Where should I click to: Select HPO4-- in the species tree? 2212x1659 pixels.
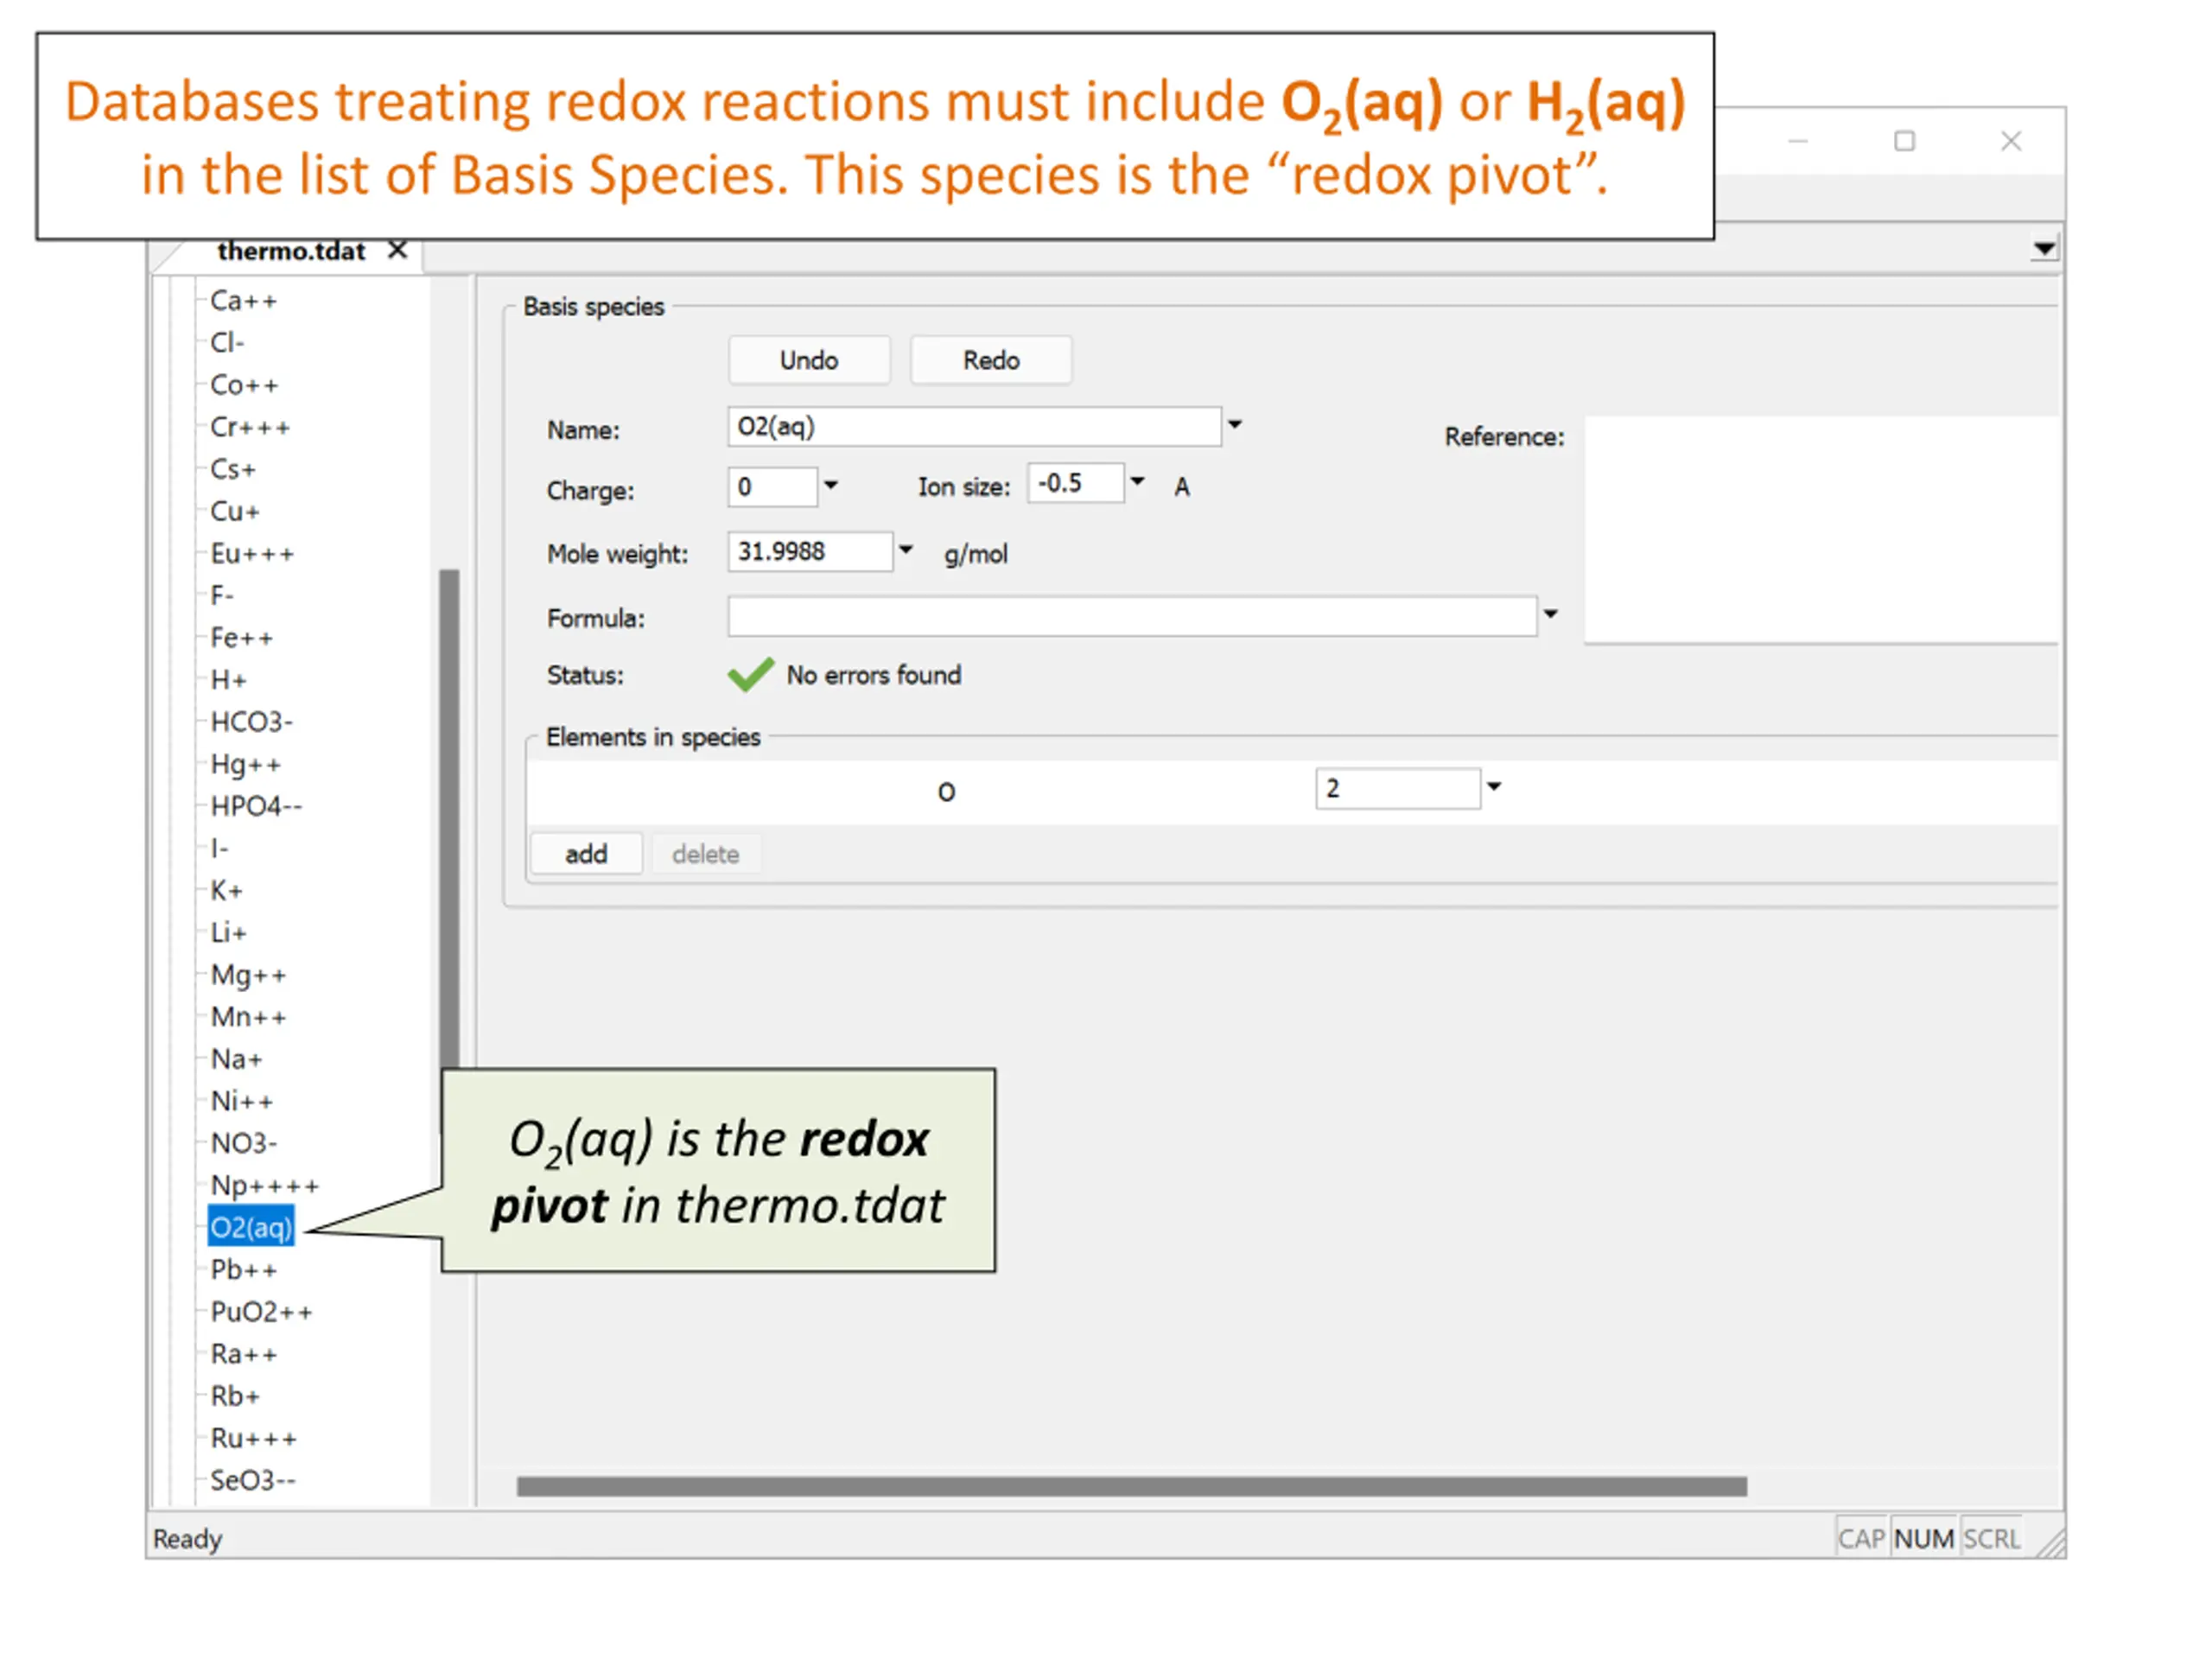coord(256,806)
